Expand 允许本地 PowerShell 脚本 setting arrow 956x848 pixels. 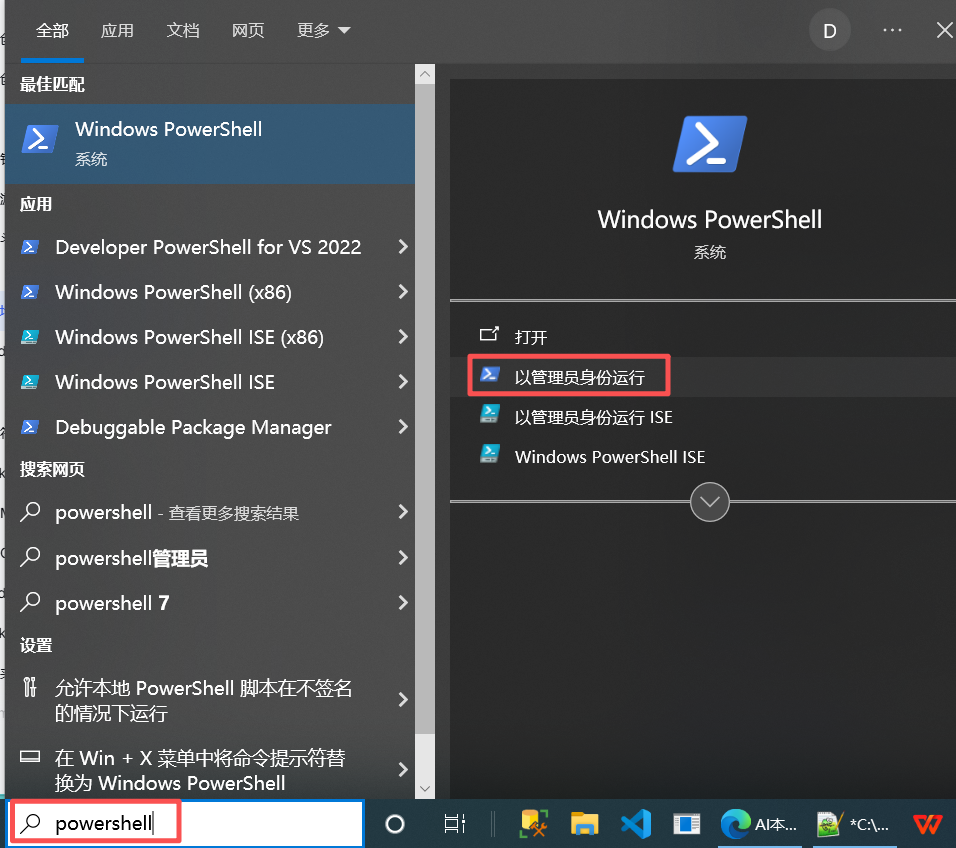click(x=403, y=699)
